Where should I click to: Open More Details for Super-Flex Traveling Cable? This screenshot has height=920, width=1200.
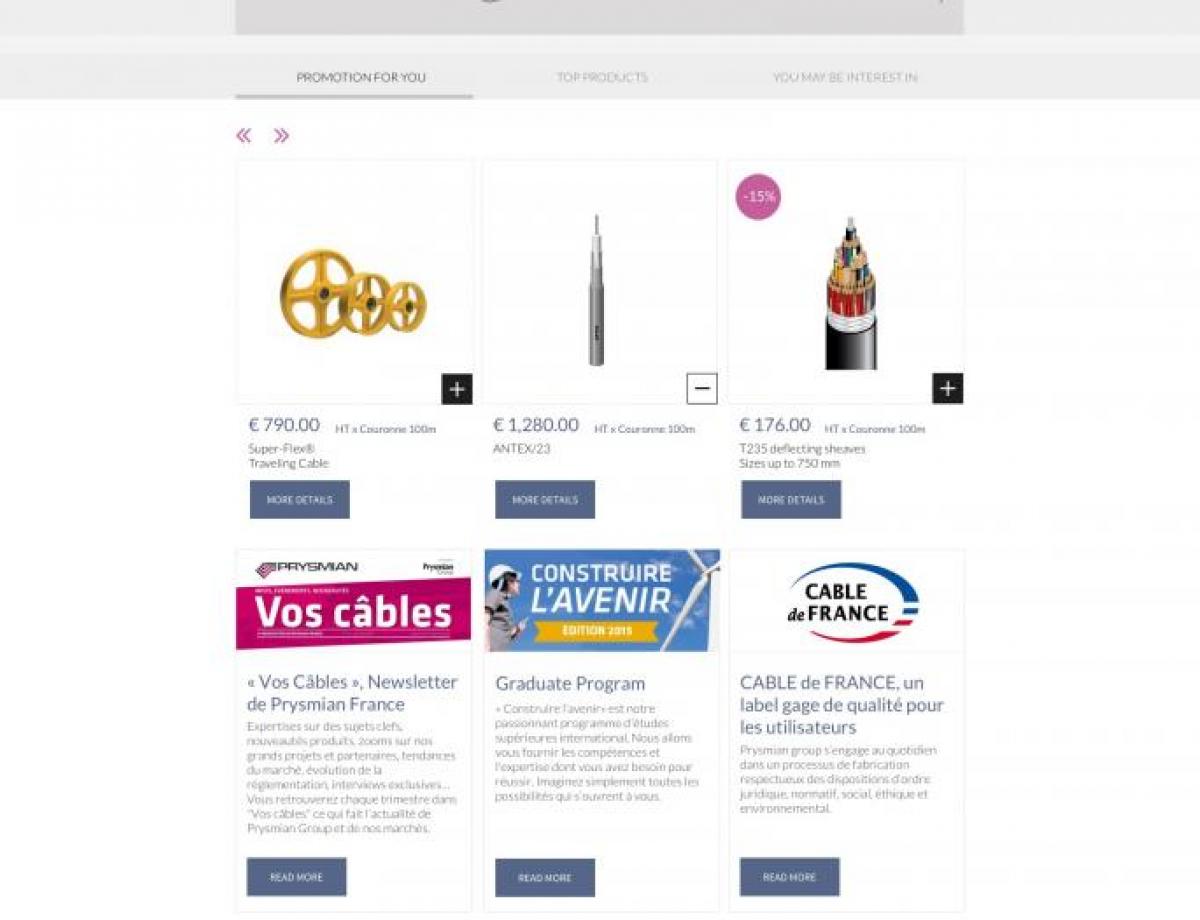300,499
